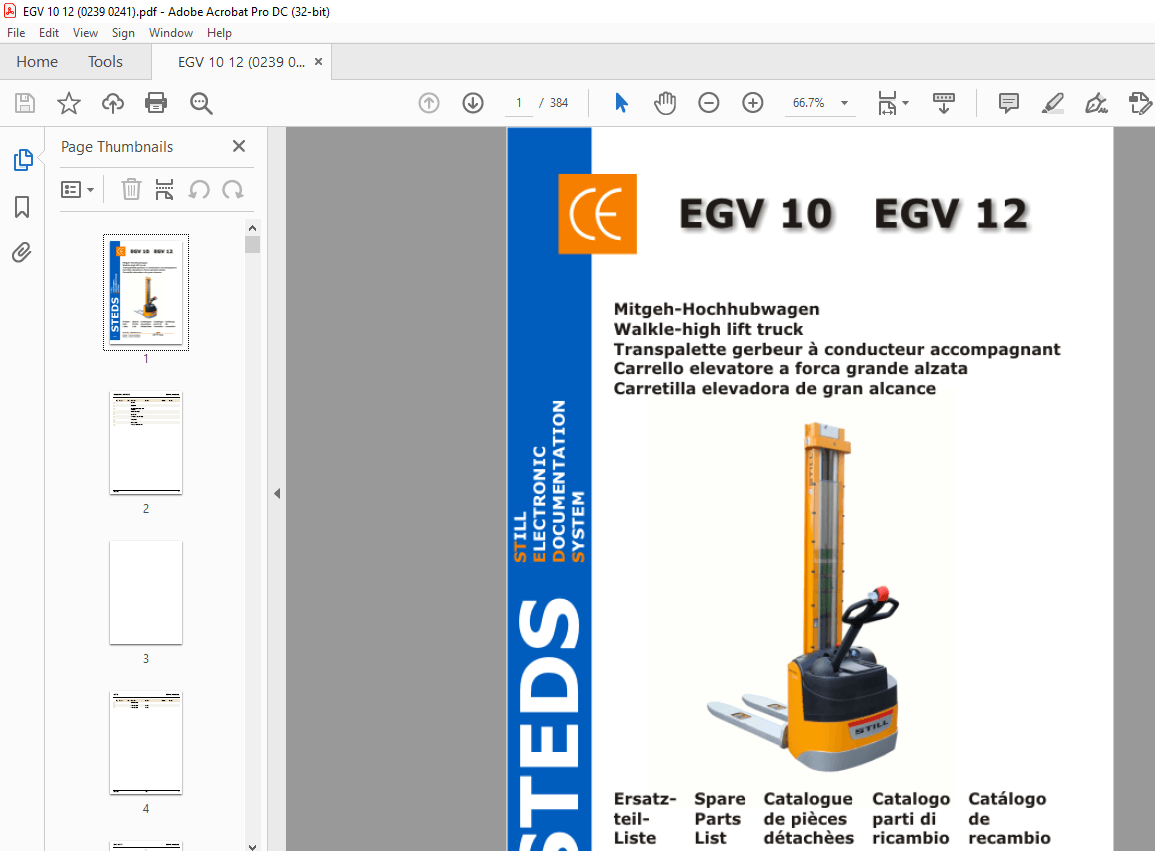The image size is (1155, 851).
Task: Open the zoom percentage dropdown
Action: tap(843, 103)
